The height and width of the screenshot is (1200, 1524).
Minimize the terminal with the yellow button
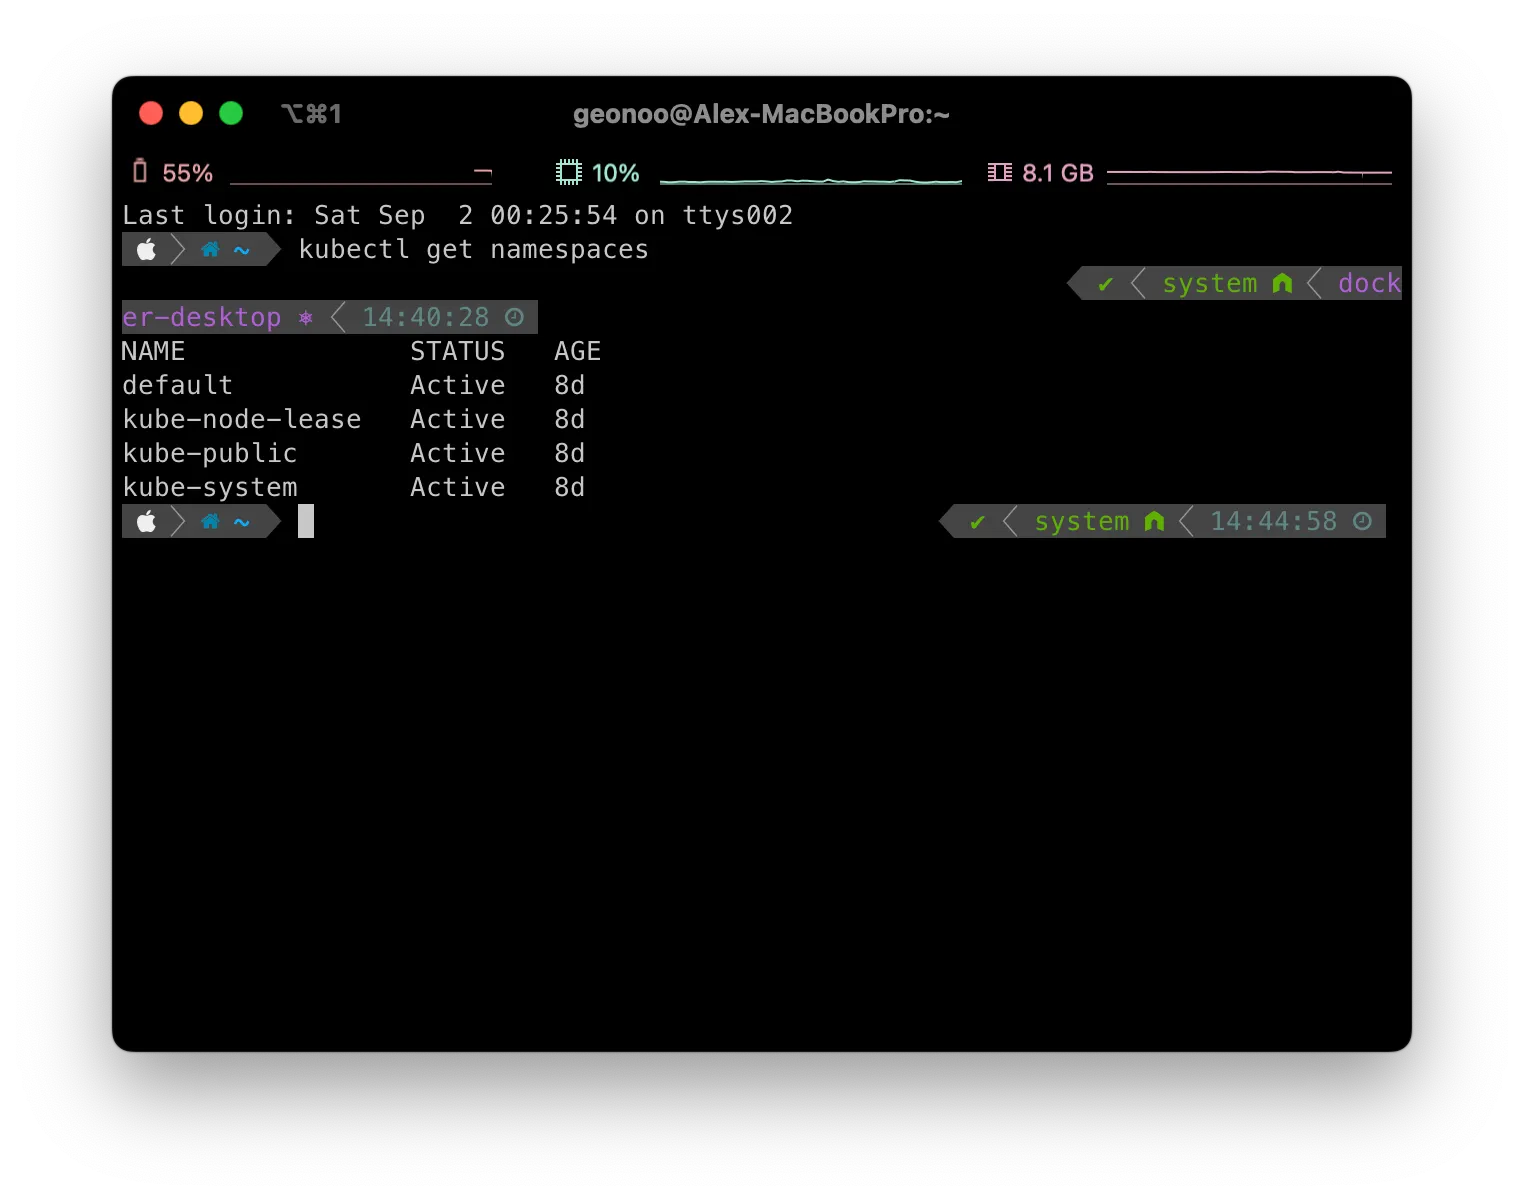coord(191,113)
